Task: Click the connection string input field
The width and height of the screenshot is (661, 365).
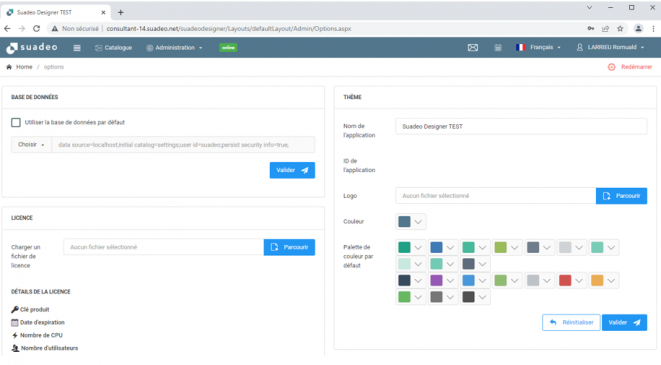Action: (x=183, y=145)
